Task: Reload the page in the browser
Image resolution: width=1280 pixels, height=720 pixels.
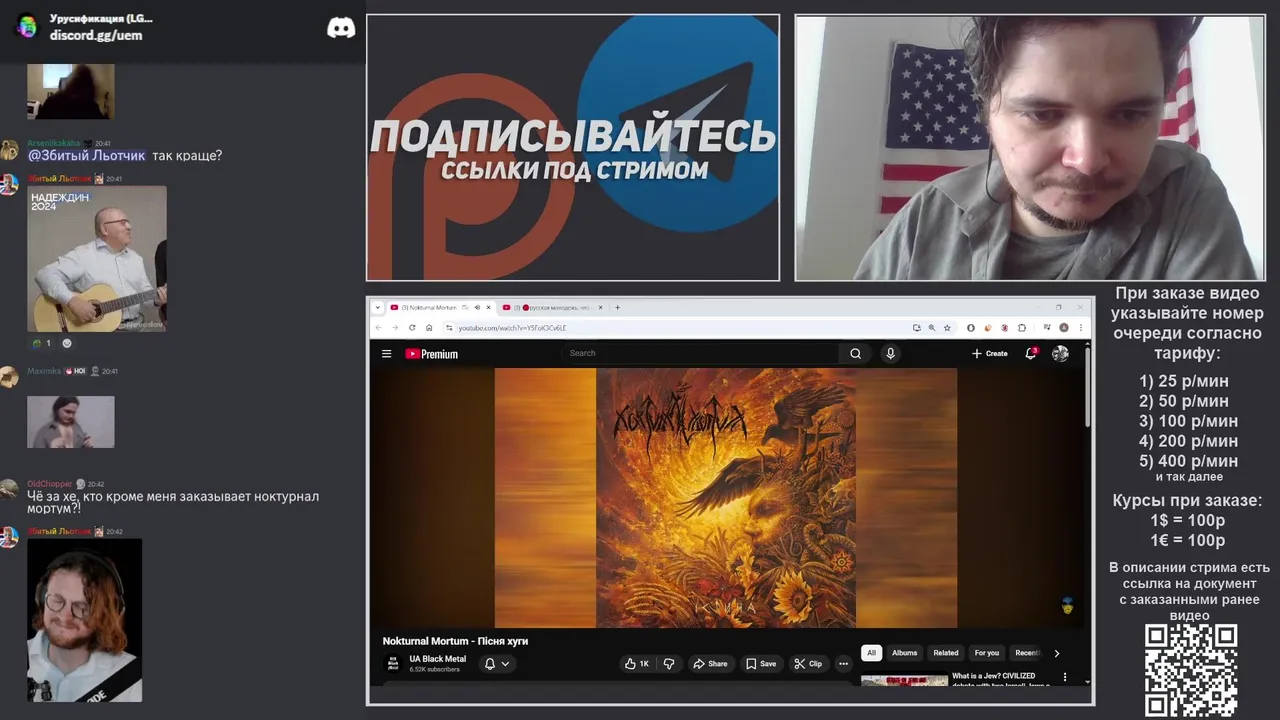Action: coord(412,327)
